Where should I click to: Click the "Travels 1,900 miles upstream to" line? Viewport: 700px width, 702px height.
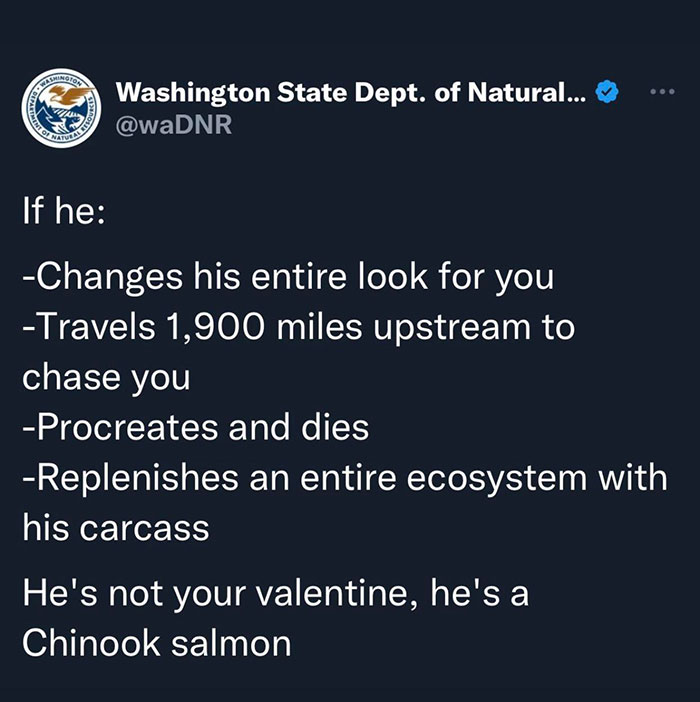point(299,328)
